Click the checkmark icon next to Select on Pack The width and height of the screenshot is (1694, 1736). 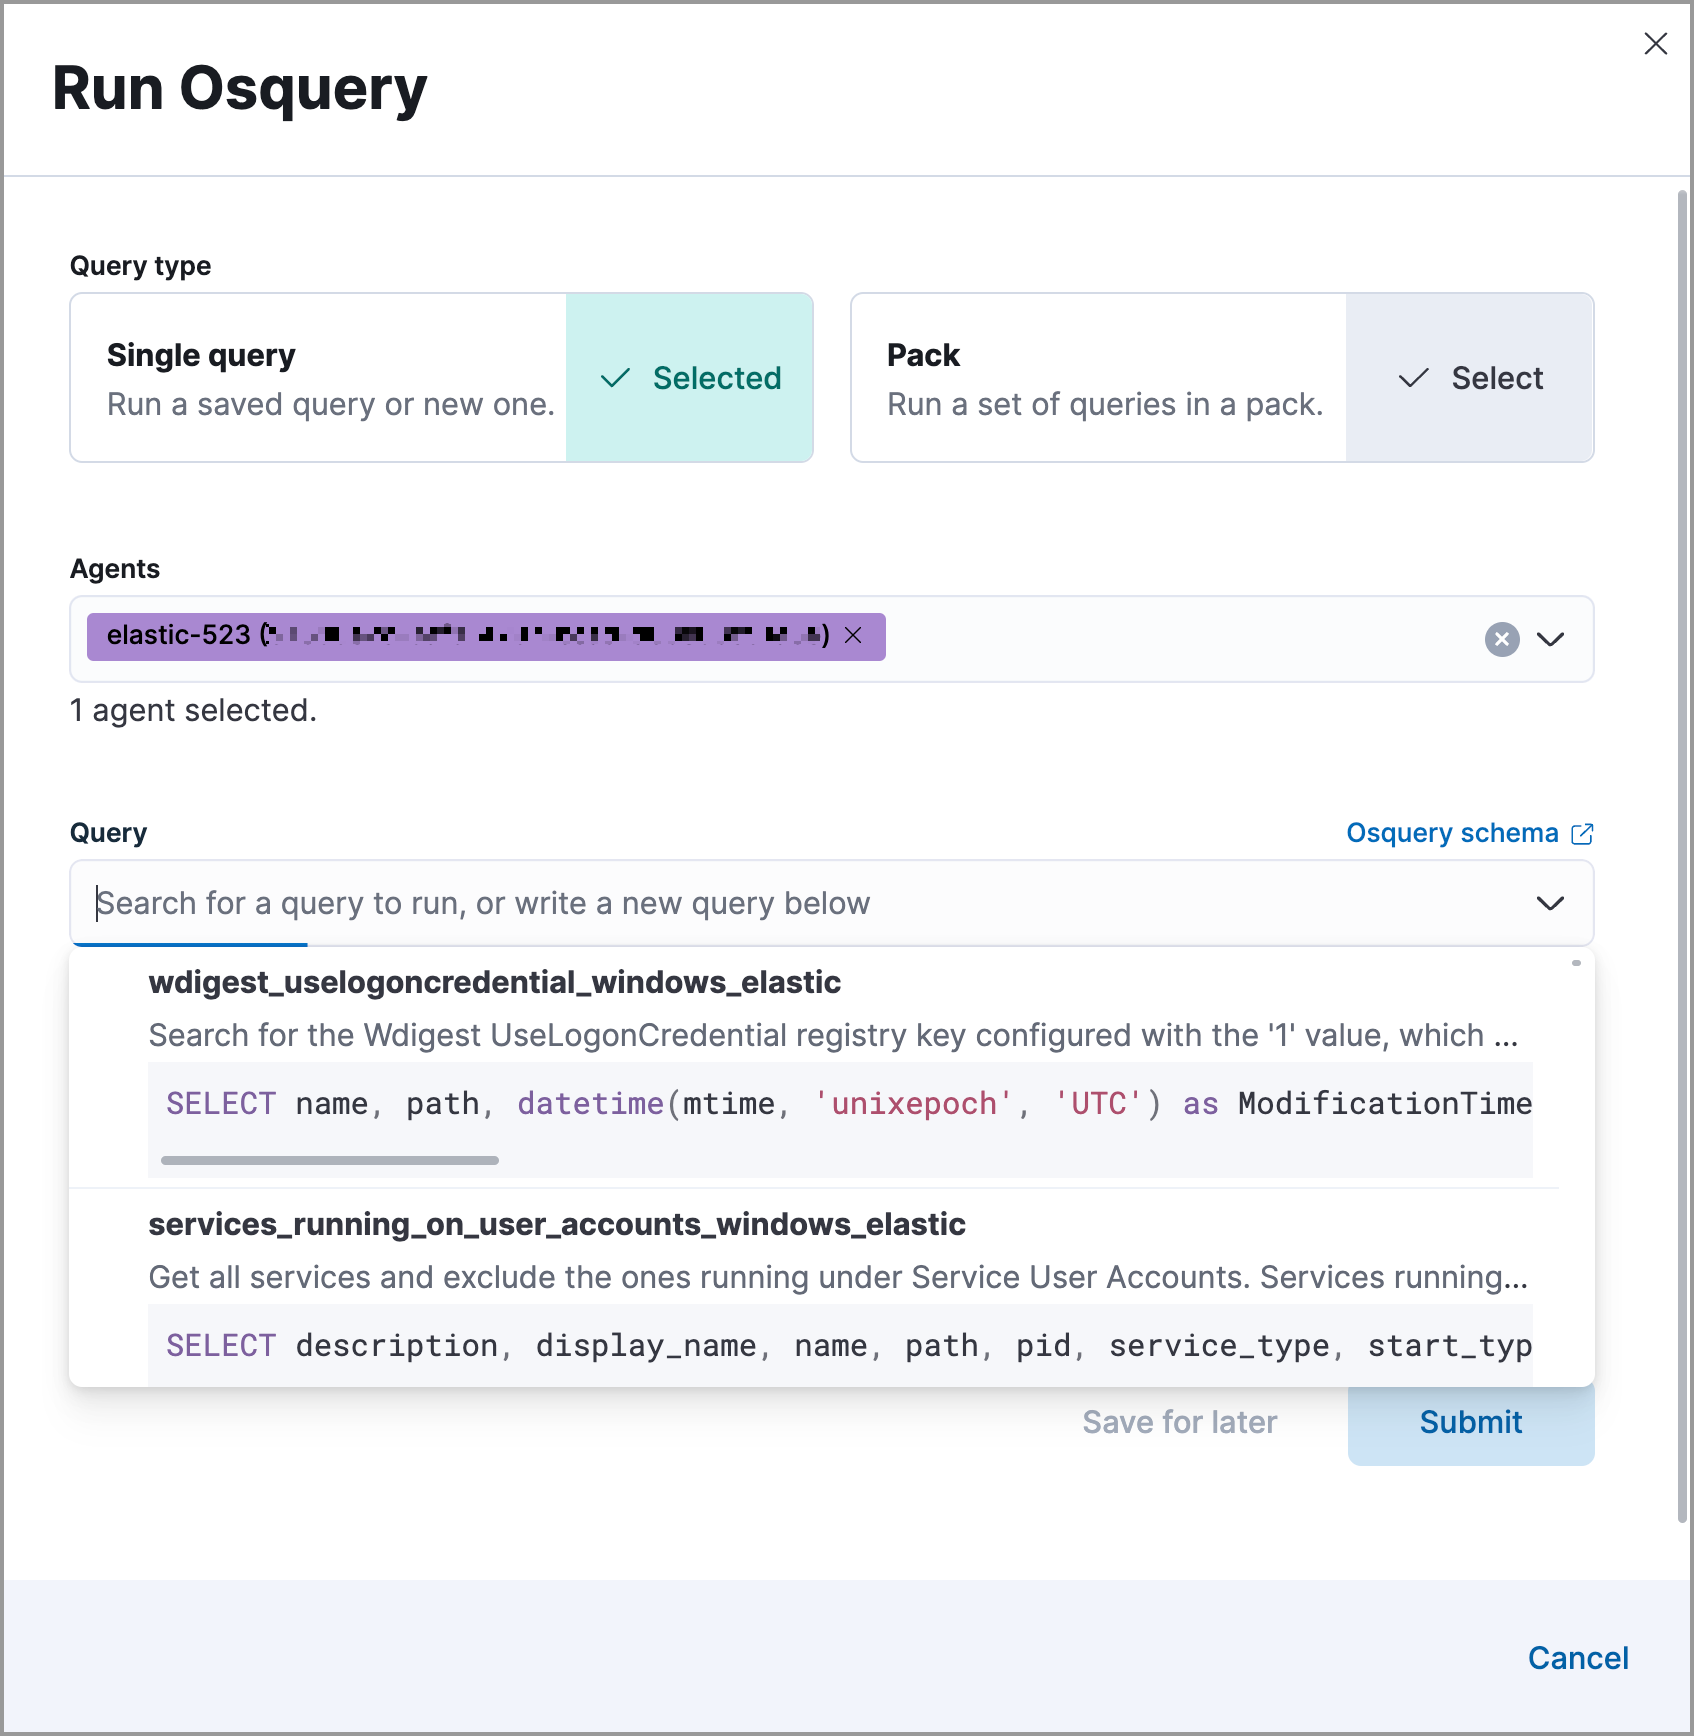(1412, 379)
